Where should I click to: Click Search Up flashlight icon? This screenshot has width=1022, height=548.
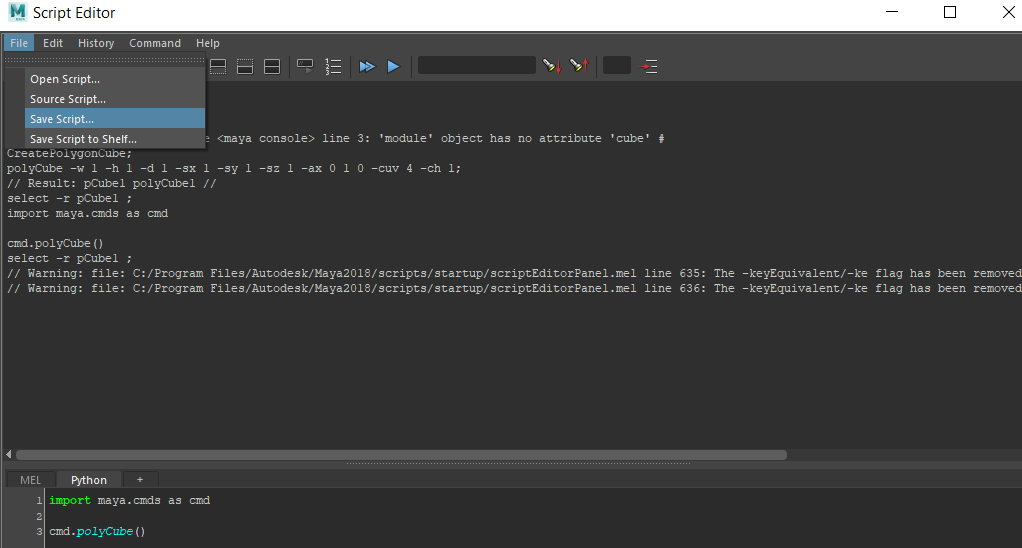[x=579, y=66]
